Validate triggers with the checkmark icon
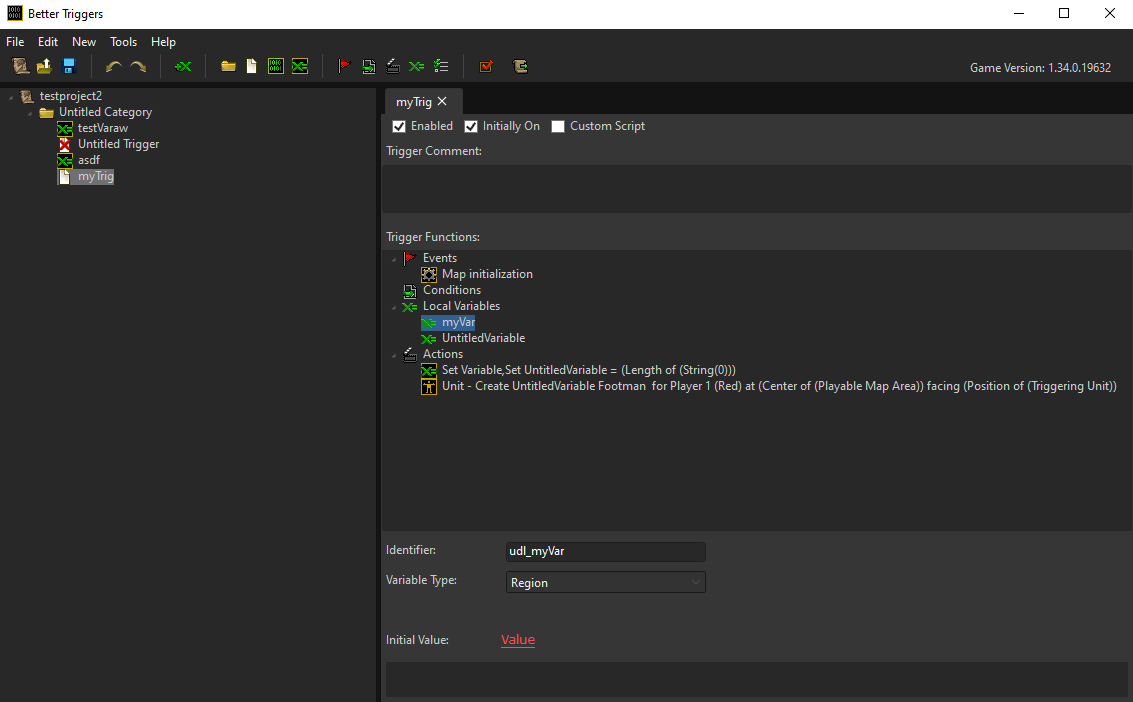Screen dimensions: 1133x702 [x=486, y=66]
